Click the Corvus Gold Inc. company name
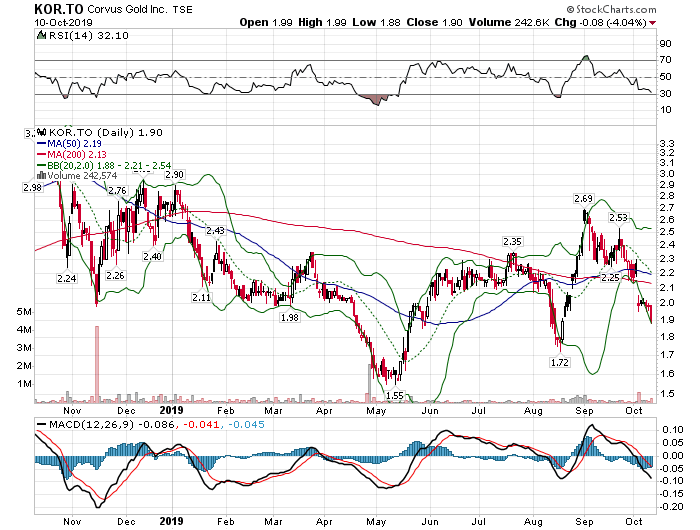Viewport: 700px width, 530px height. [128, 9]
